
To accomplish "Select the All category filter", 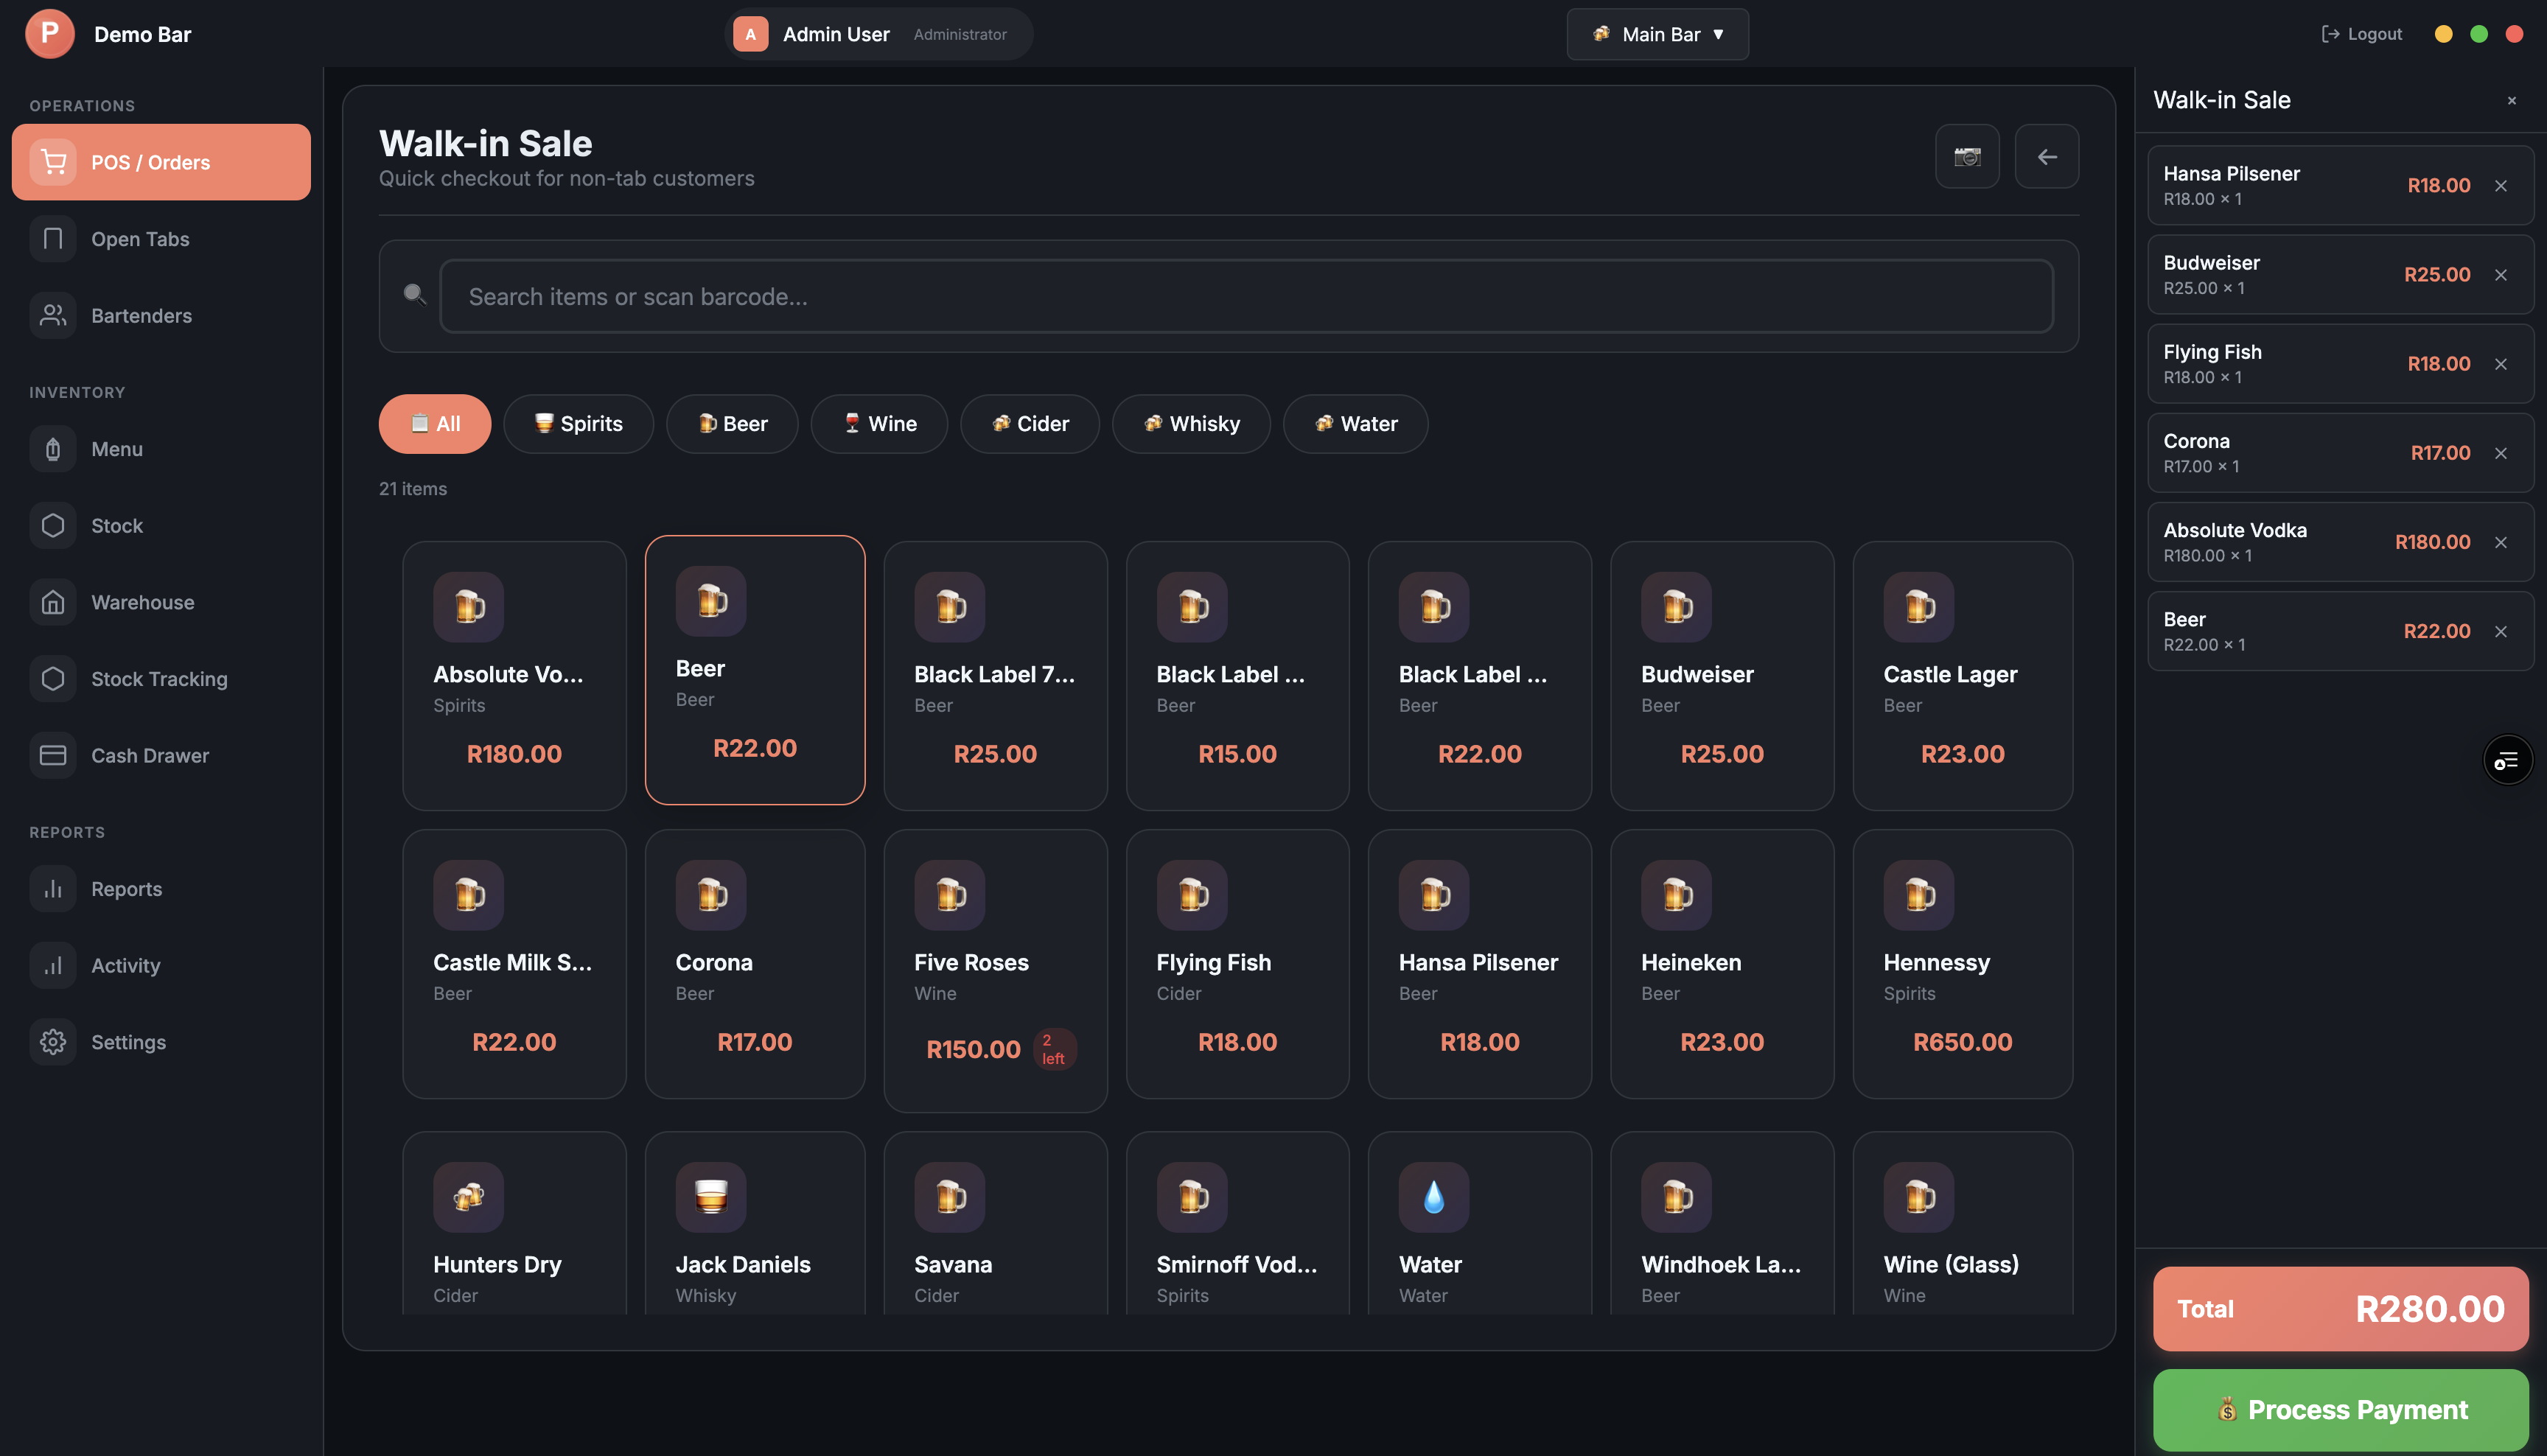I will click(x=434, y=423).
